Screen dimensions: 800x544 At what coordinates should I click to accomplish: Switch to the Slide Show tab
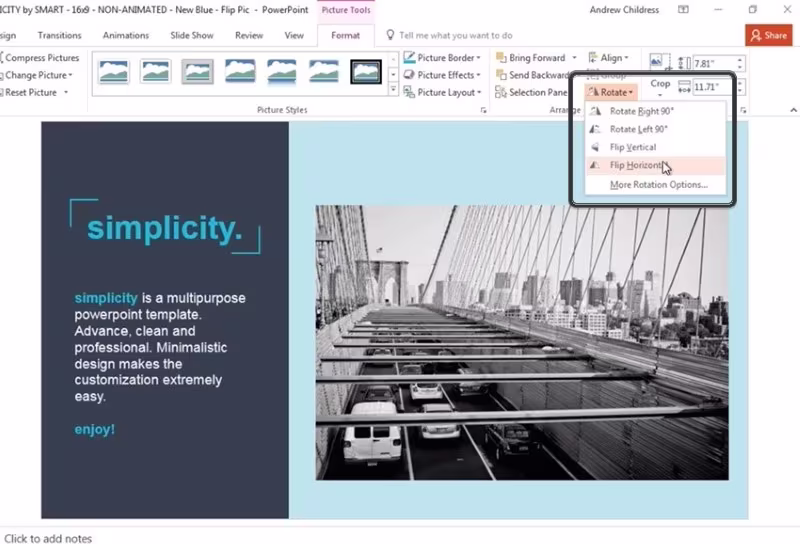tap(192, 35)
